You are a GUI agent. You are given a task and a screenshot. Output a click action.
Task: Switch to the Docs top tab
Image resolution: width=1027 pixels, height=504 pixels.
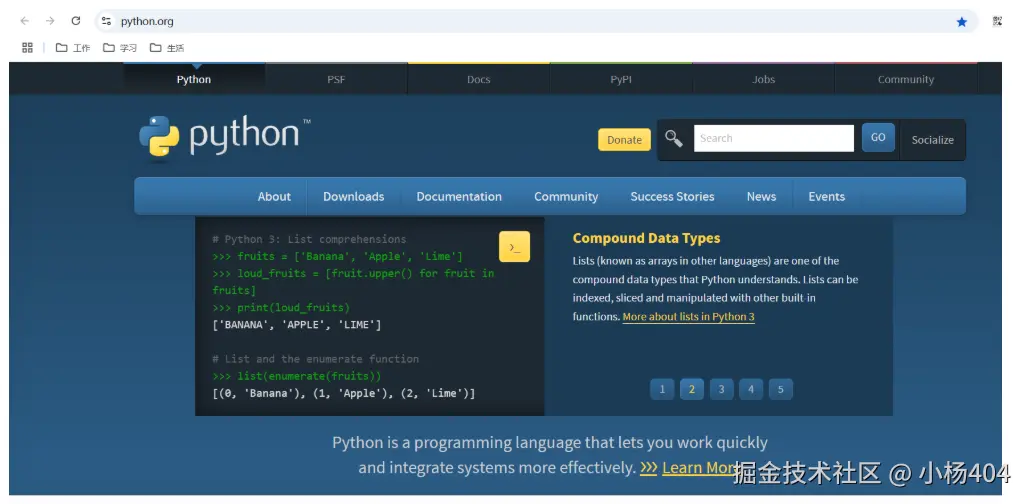tap(478, 79)
